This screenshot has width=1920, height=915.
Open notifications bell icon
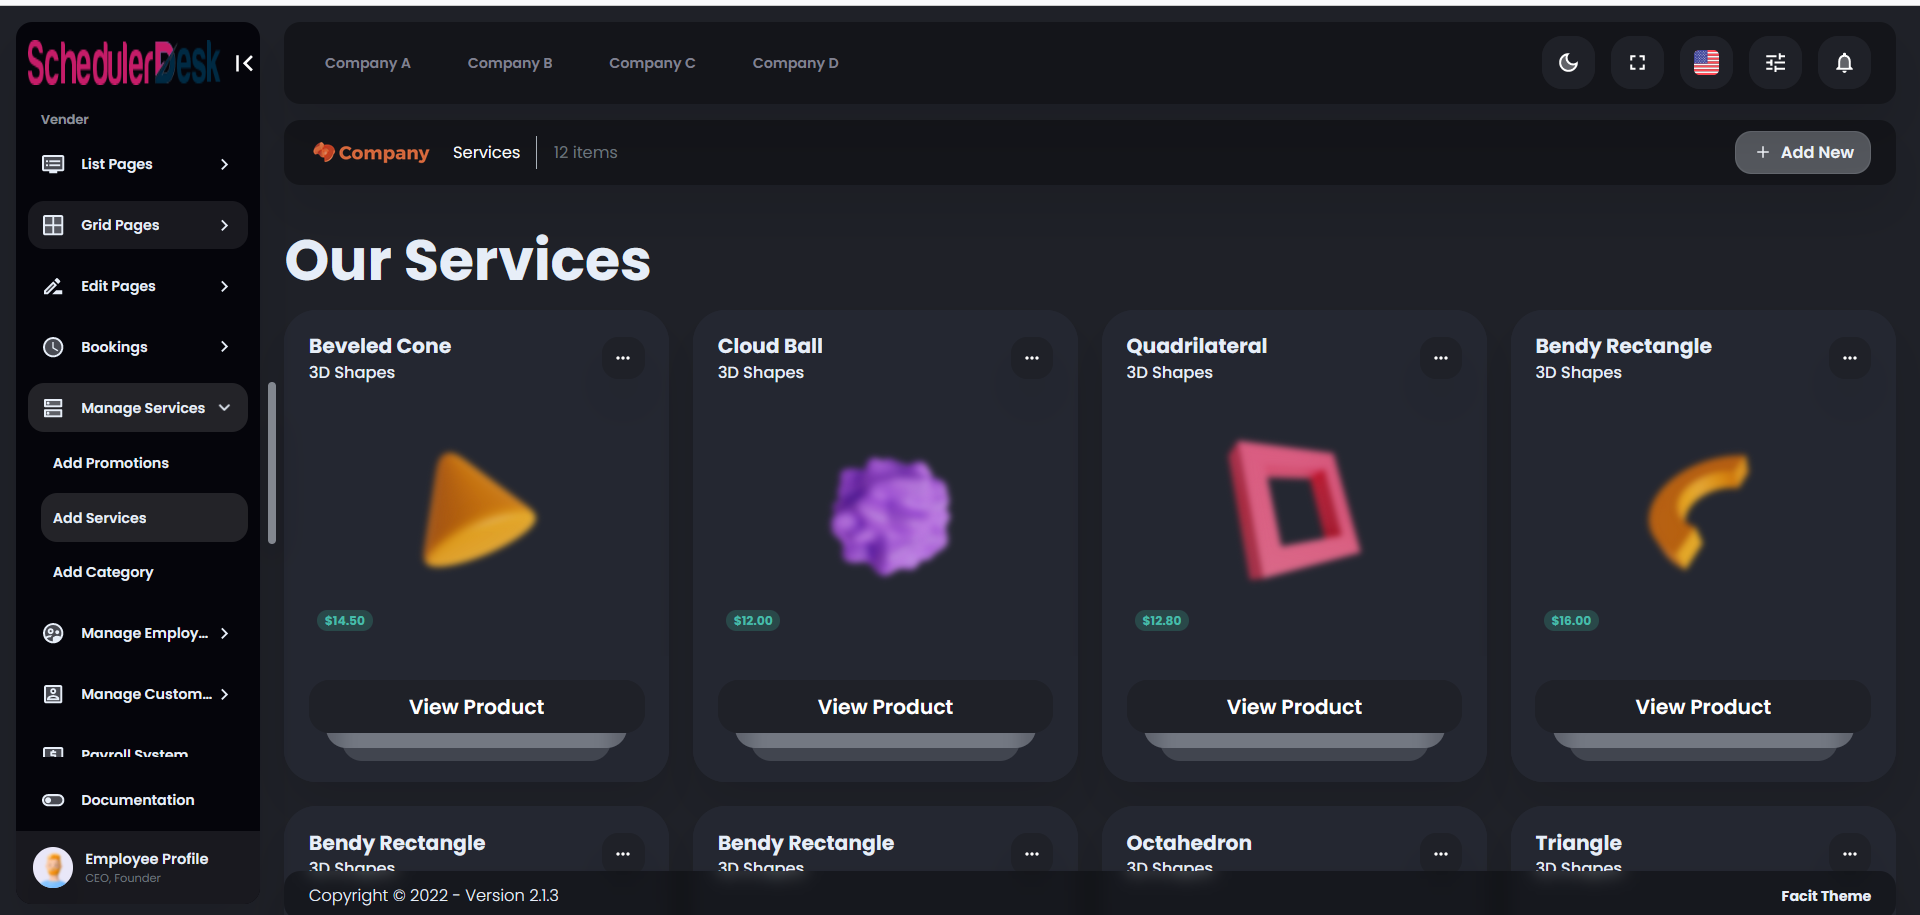pyautogui.click(x=1844, y=63)
